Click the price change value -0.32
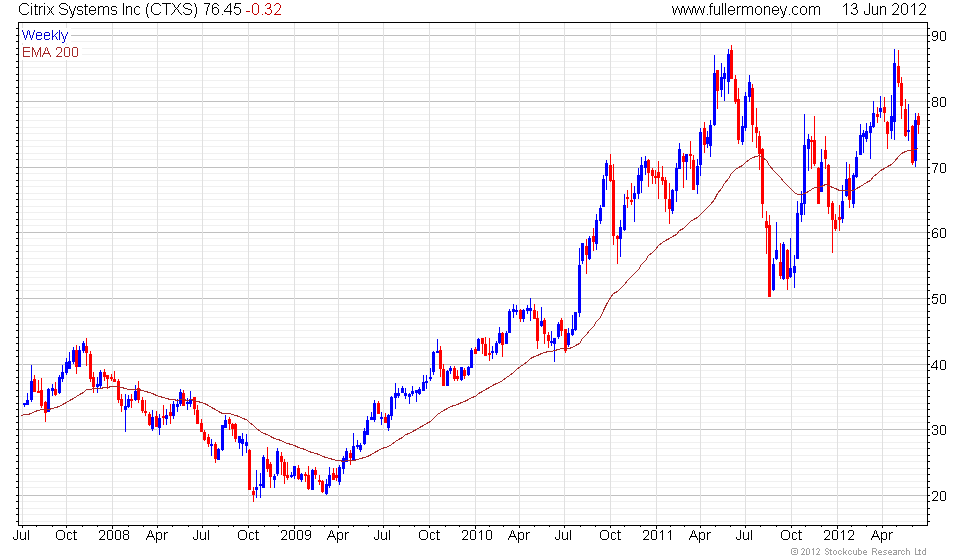Screen dimensions: 980x560 pyautogui.click(x=263, y=9)
